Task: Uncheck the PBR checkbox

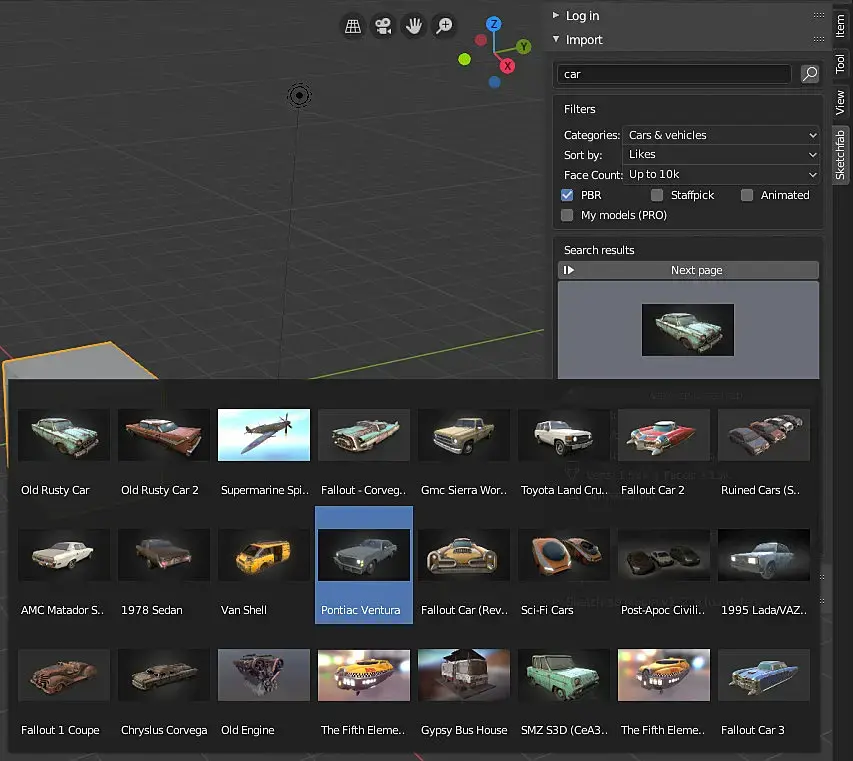Action: click(x=568, y=195)
